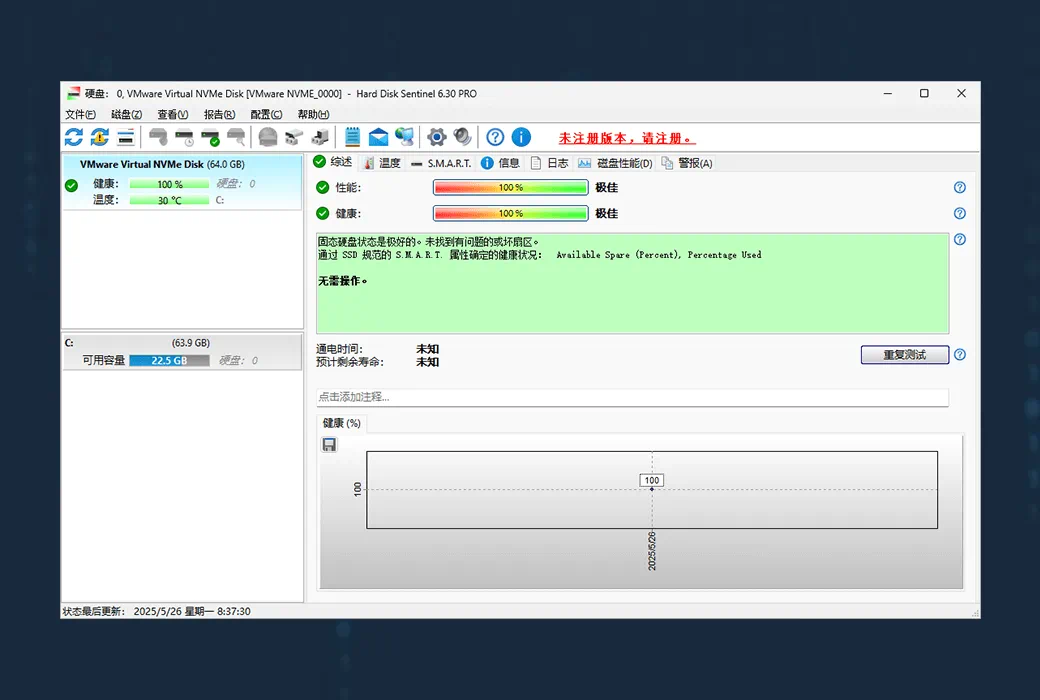Image resolution: width=1040 pixels, height=700 pixels.
Task: Click the 点击添加注释 comment field
Action: [632, 397]
